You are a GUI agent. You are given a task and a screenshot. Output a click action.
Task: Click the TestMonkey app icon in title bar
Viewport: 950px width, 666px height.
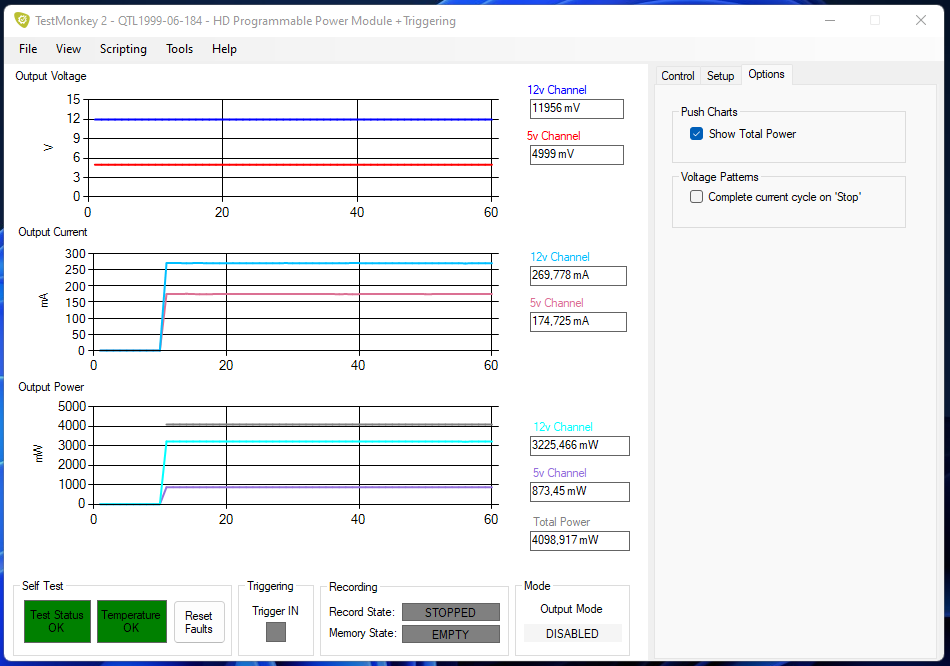click(21, 20)
